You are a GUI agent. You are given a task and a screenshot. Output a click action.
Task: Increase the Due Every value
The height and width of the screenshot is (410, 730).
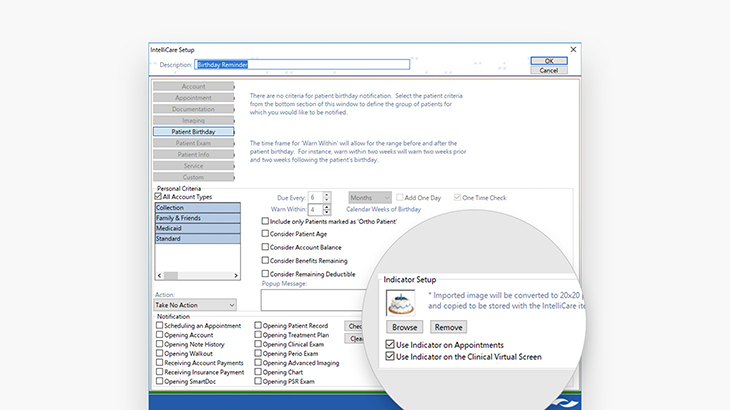click(327, 195)
